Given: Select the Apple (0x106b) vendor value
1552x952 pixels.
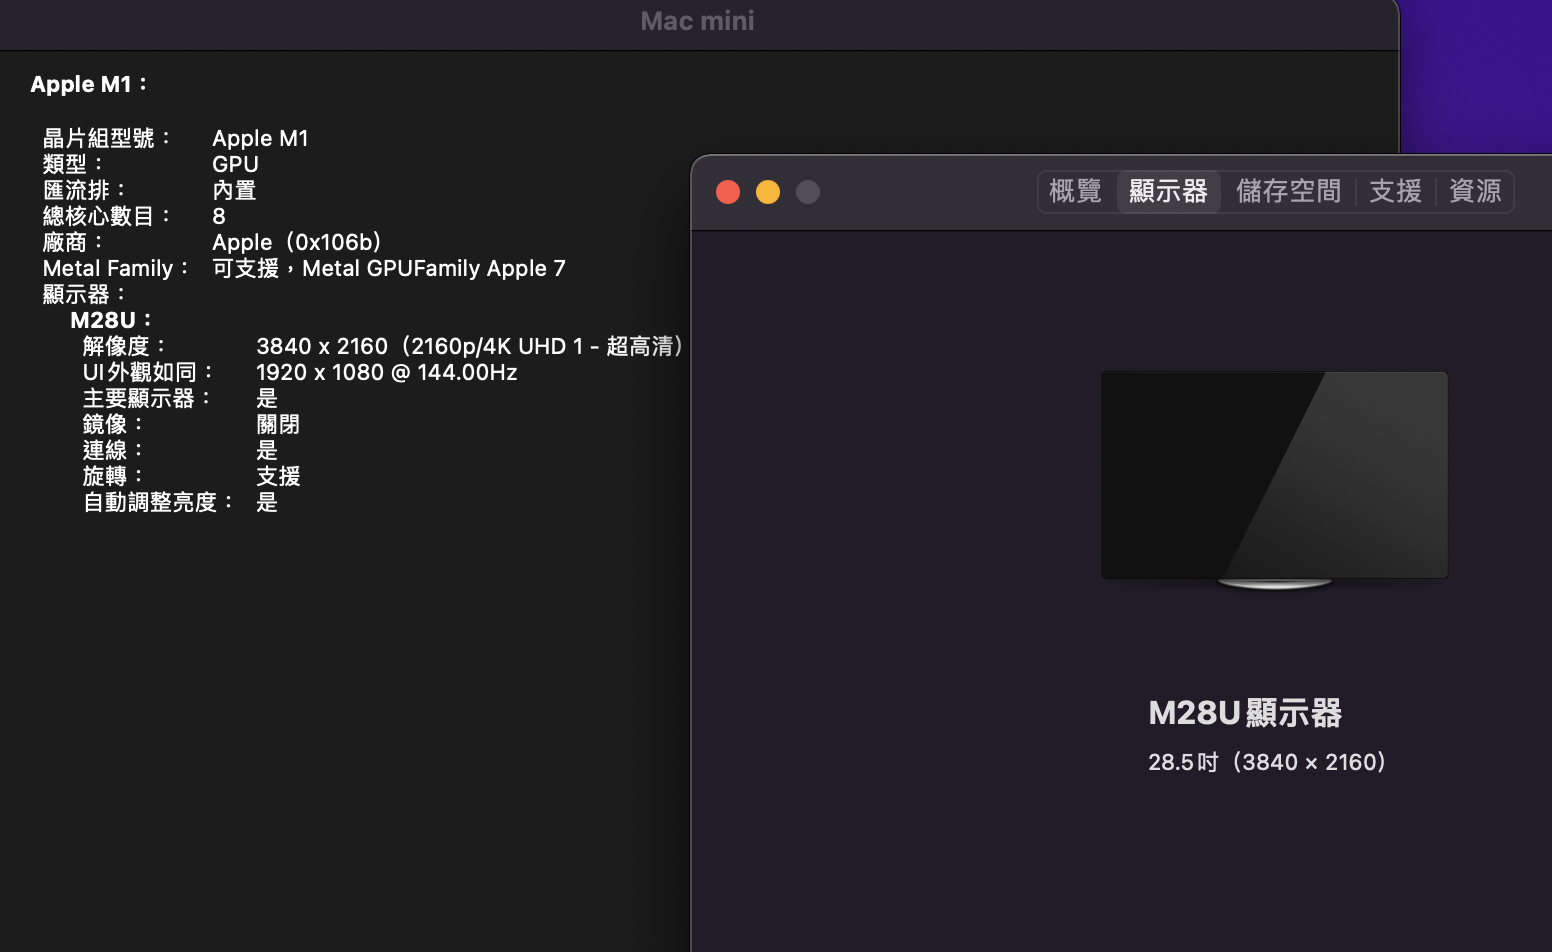Looking at the screenshot, I should point(297,242).
